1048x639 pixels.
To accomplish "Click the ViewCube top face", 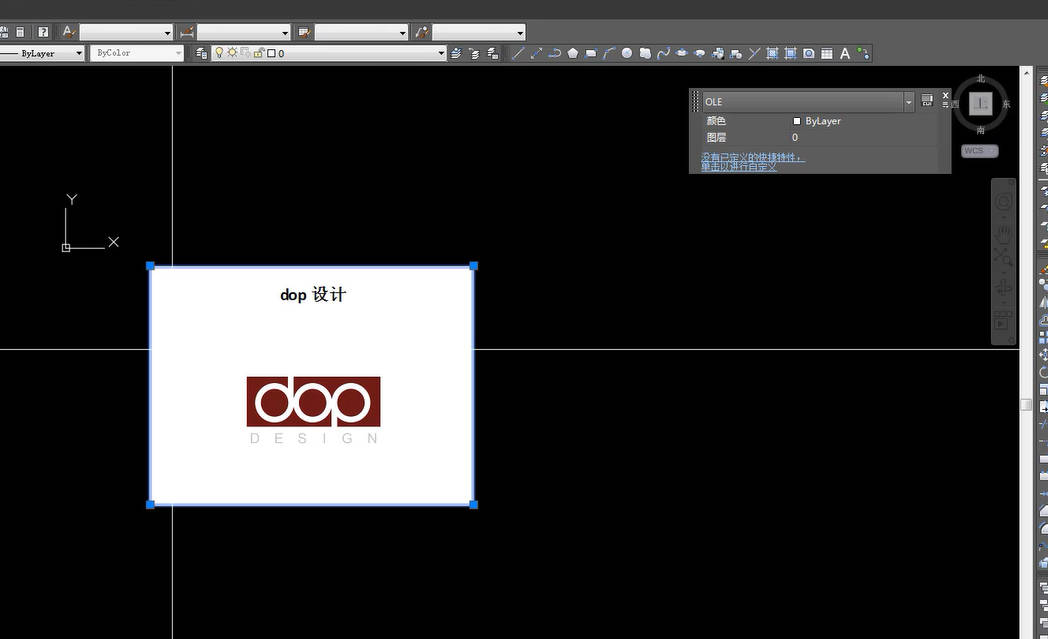I will pos(980,104).
